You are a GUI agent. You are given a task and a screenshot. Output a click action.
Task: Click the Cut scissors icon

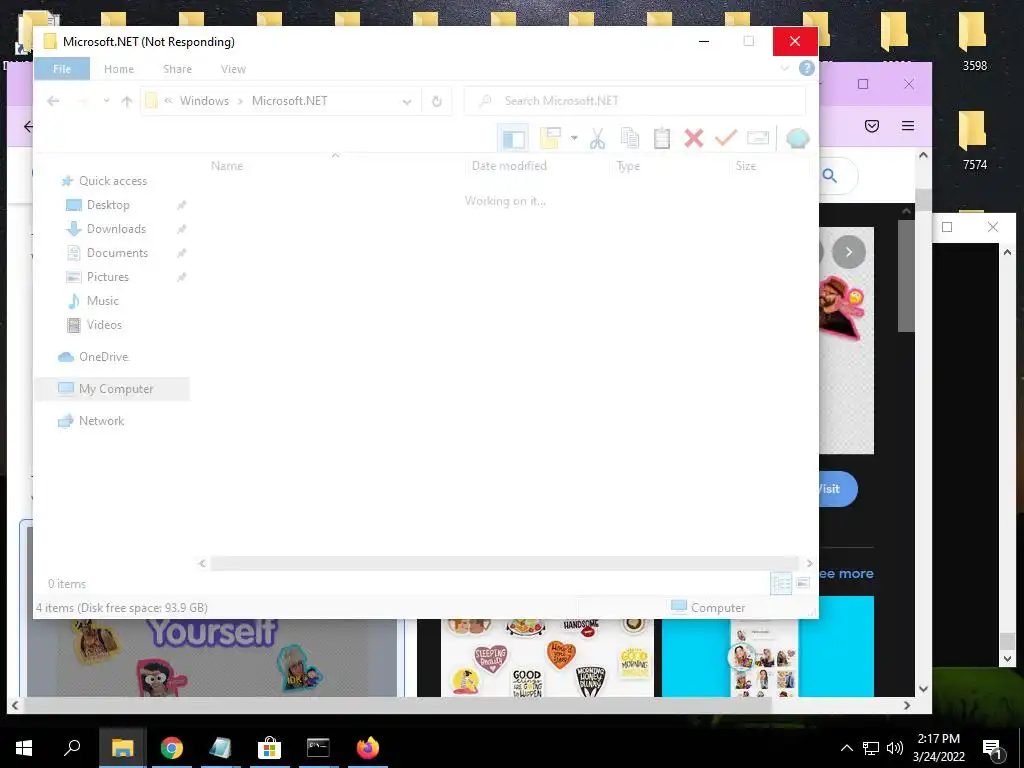(x=597, y=138)
